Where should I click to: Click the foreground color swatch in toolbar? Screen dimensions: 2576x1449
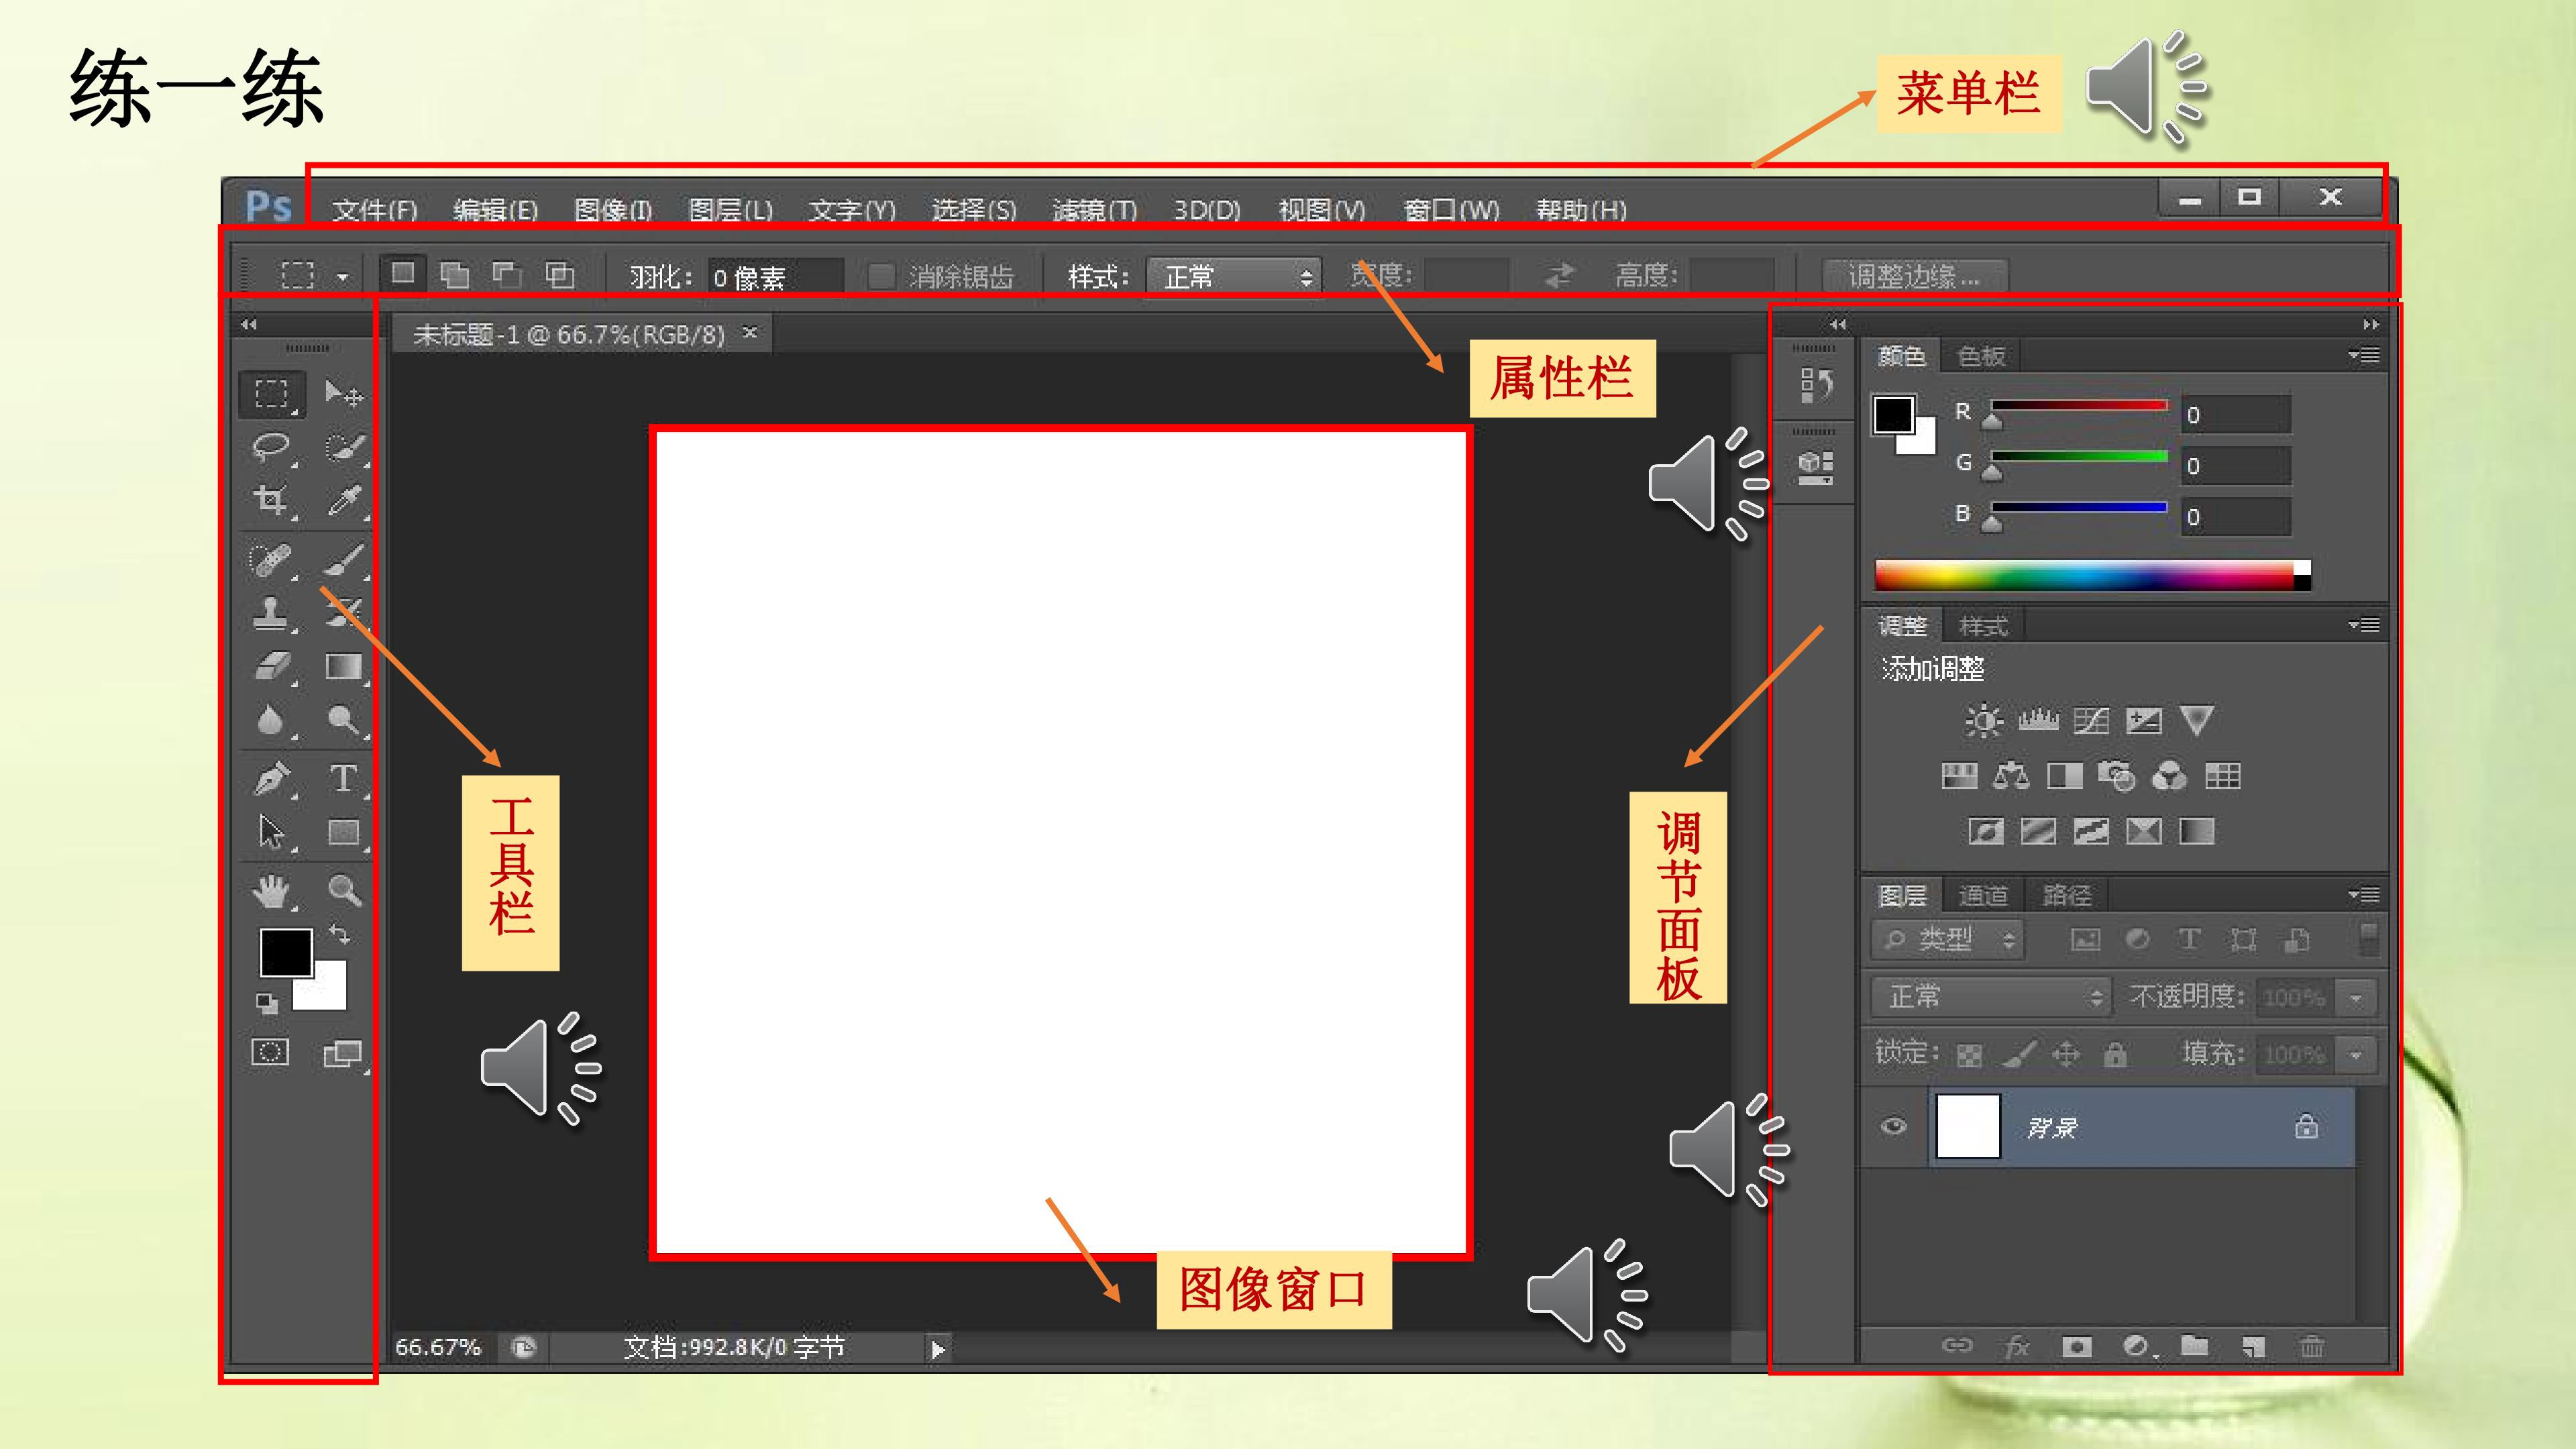(286, 952)
